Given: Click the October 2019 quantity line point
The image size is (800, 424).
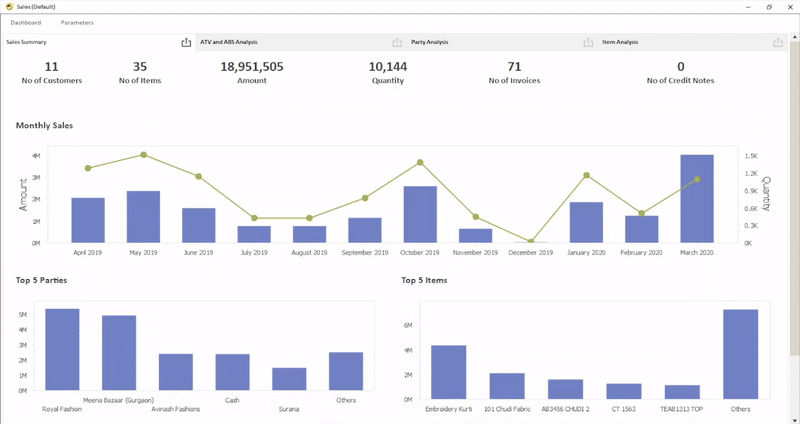Looking at the screenshot, I should click(420, 162).
